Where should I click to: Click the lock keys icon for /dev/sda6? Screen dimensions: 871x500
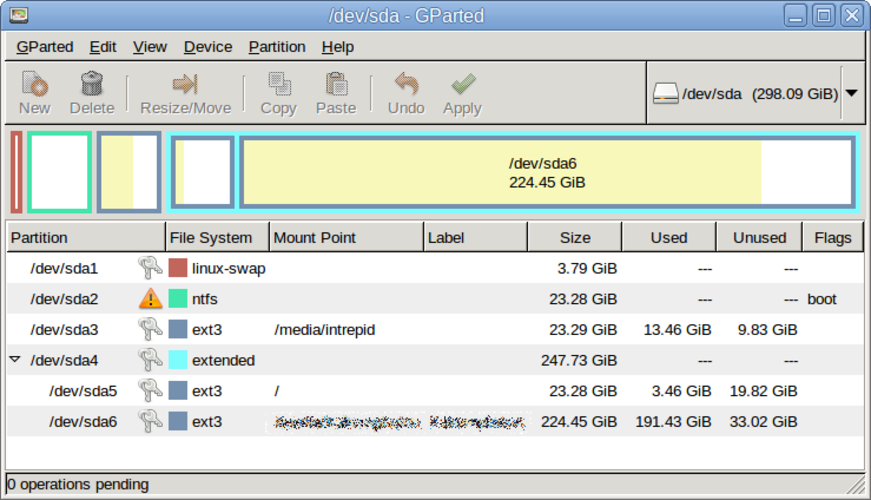point(149,421)
